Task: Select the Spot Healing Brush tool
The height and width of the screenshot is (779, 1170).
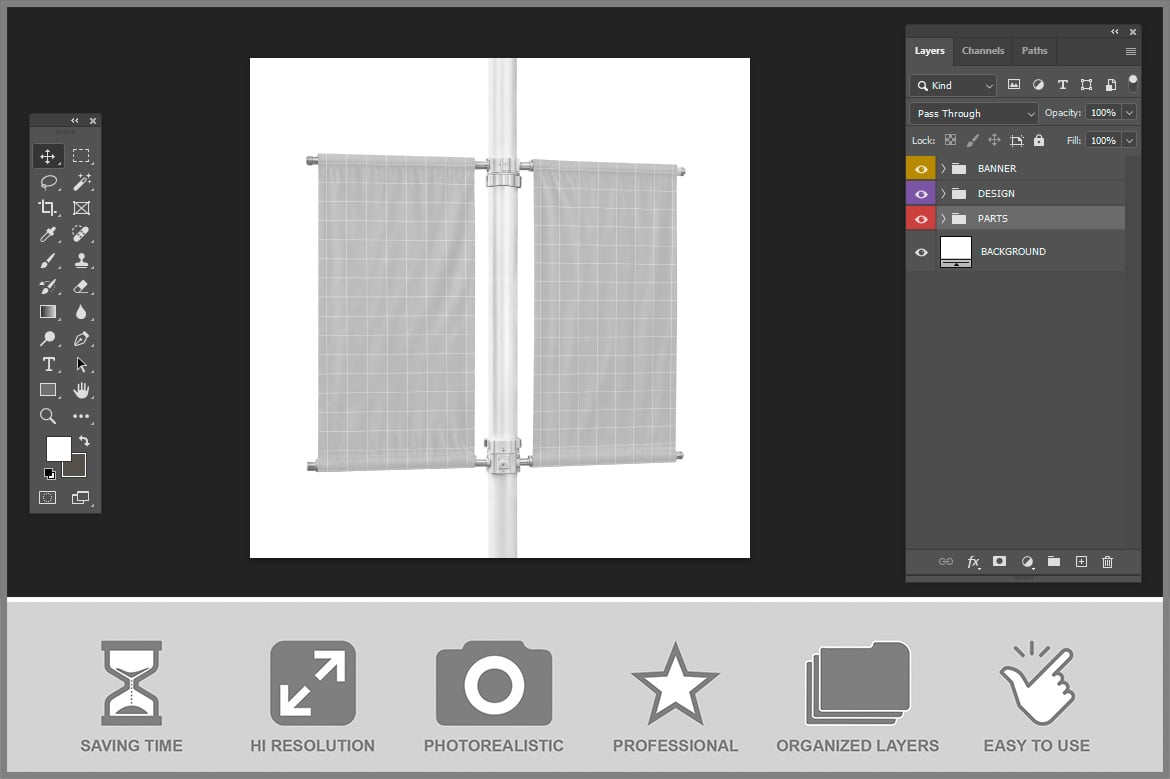Action: coord(81,234)
